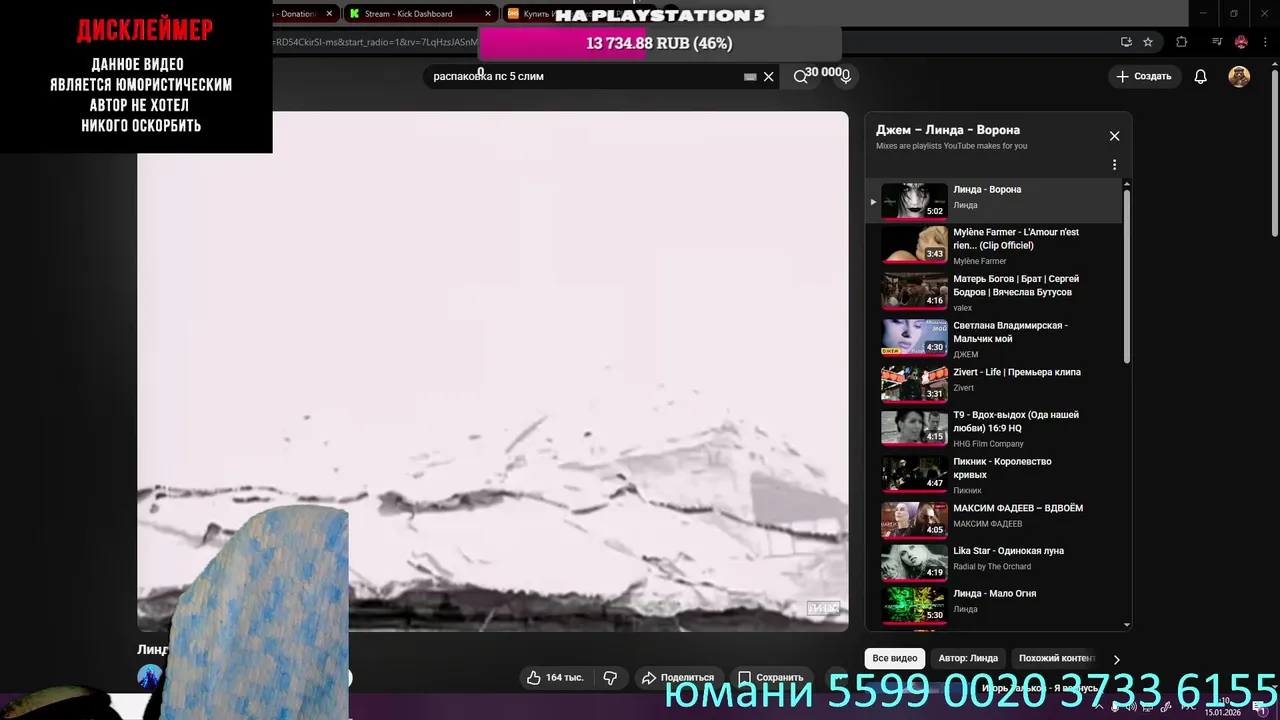Close the Mix playlist panel

pos(1114,136)
